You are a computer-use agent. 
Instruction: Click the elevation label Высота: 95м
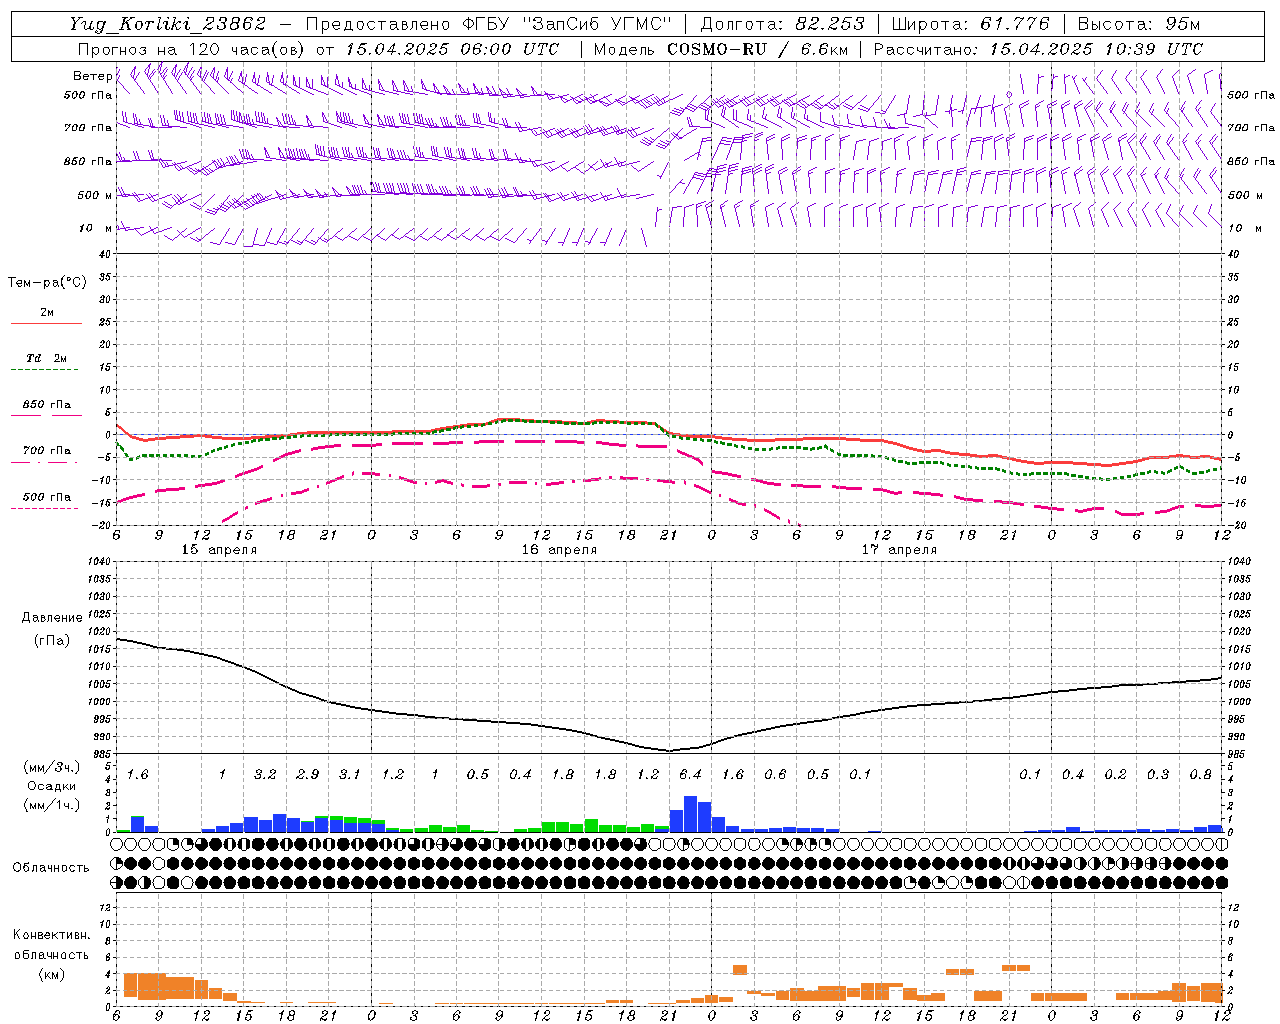pos(1138,24)
